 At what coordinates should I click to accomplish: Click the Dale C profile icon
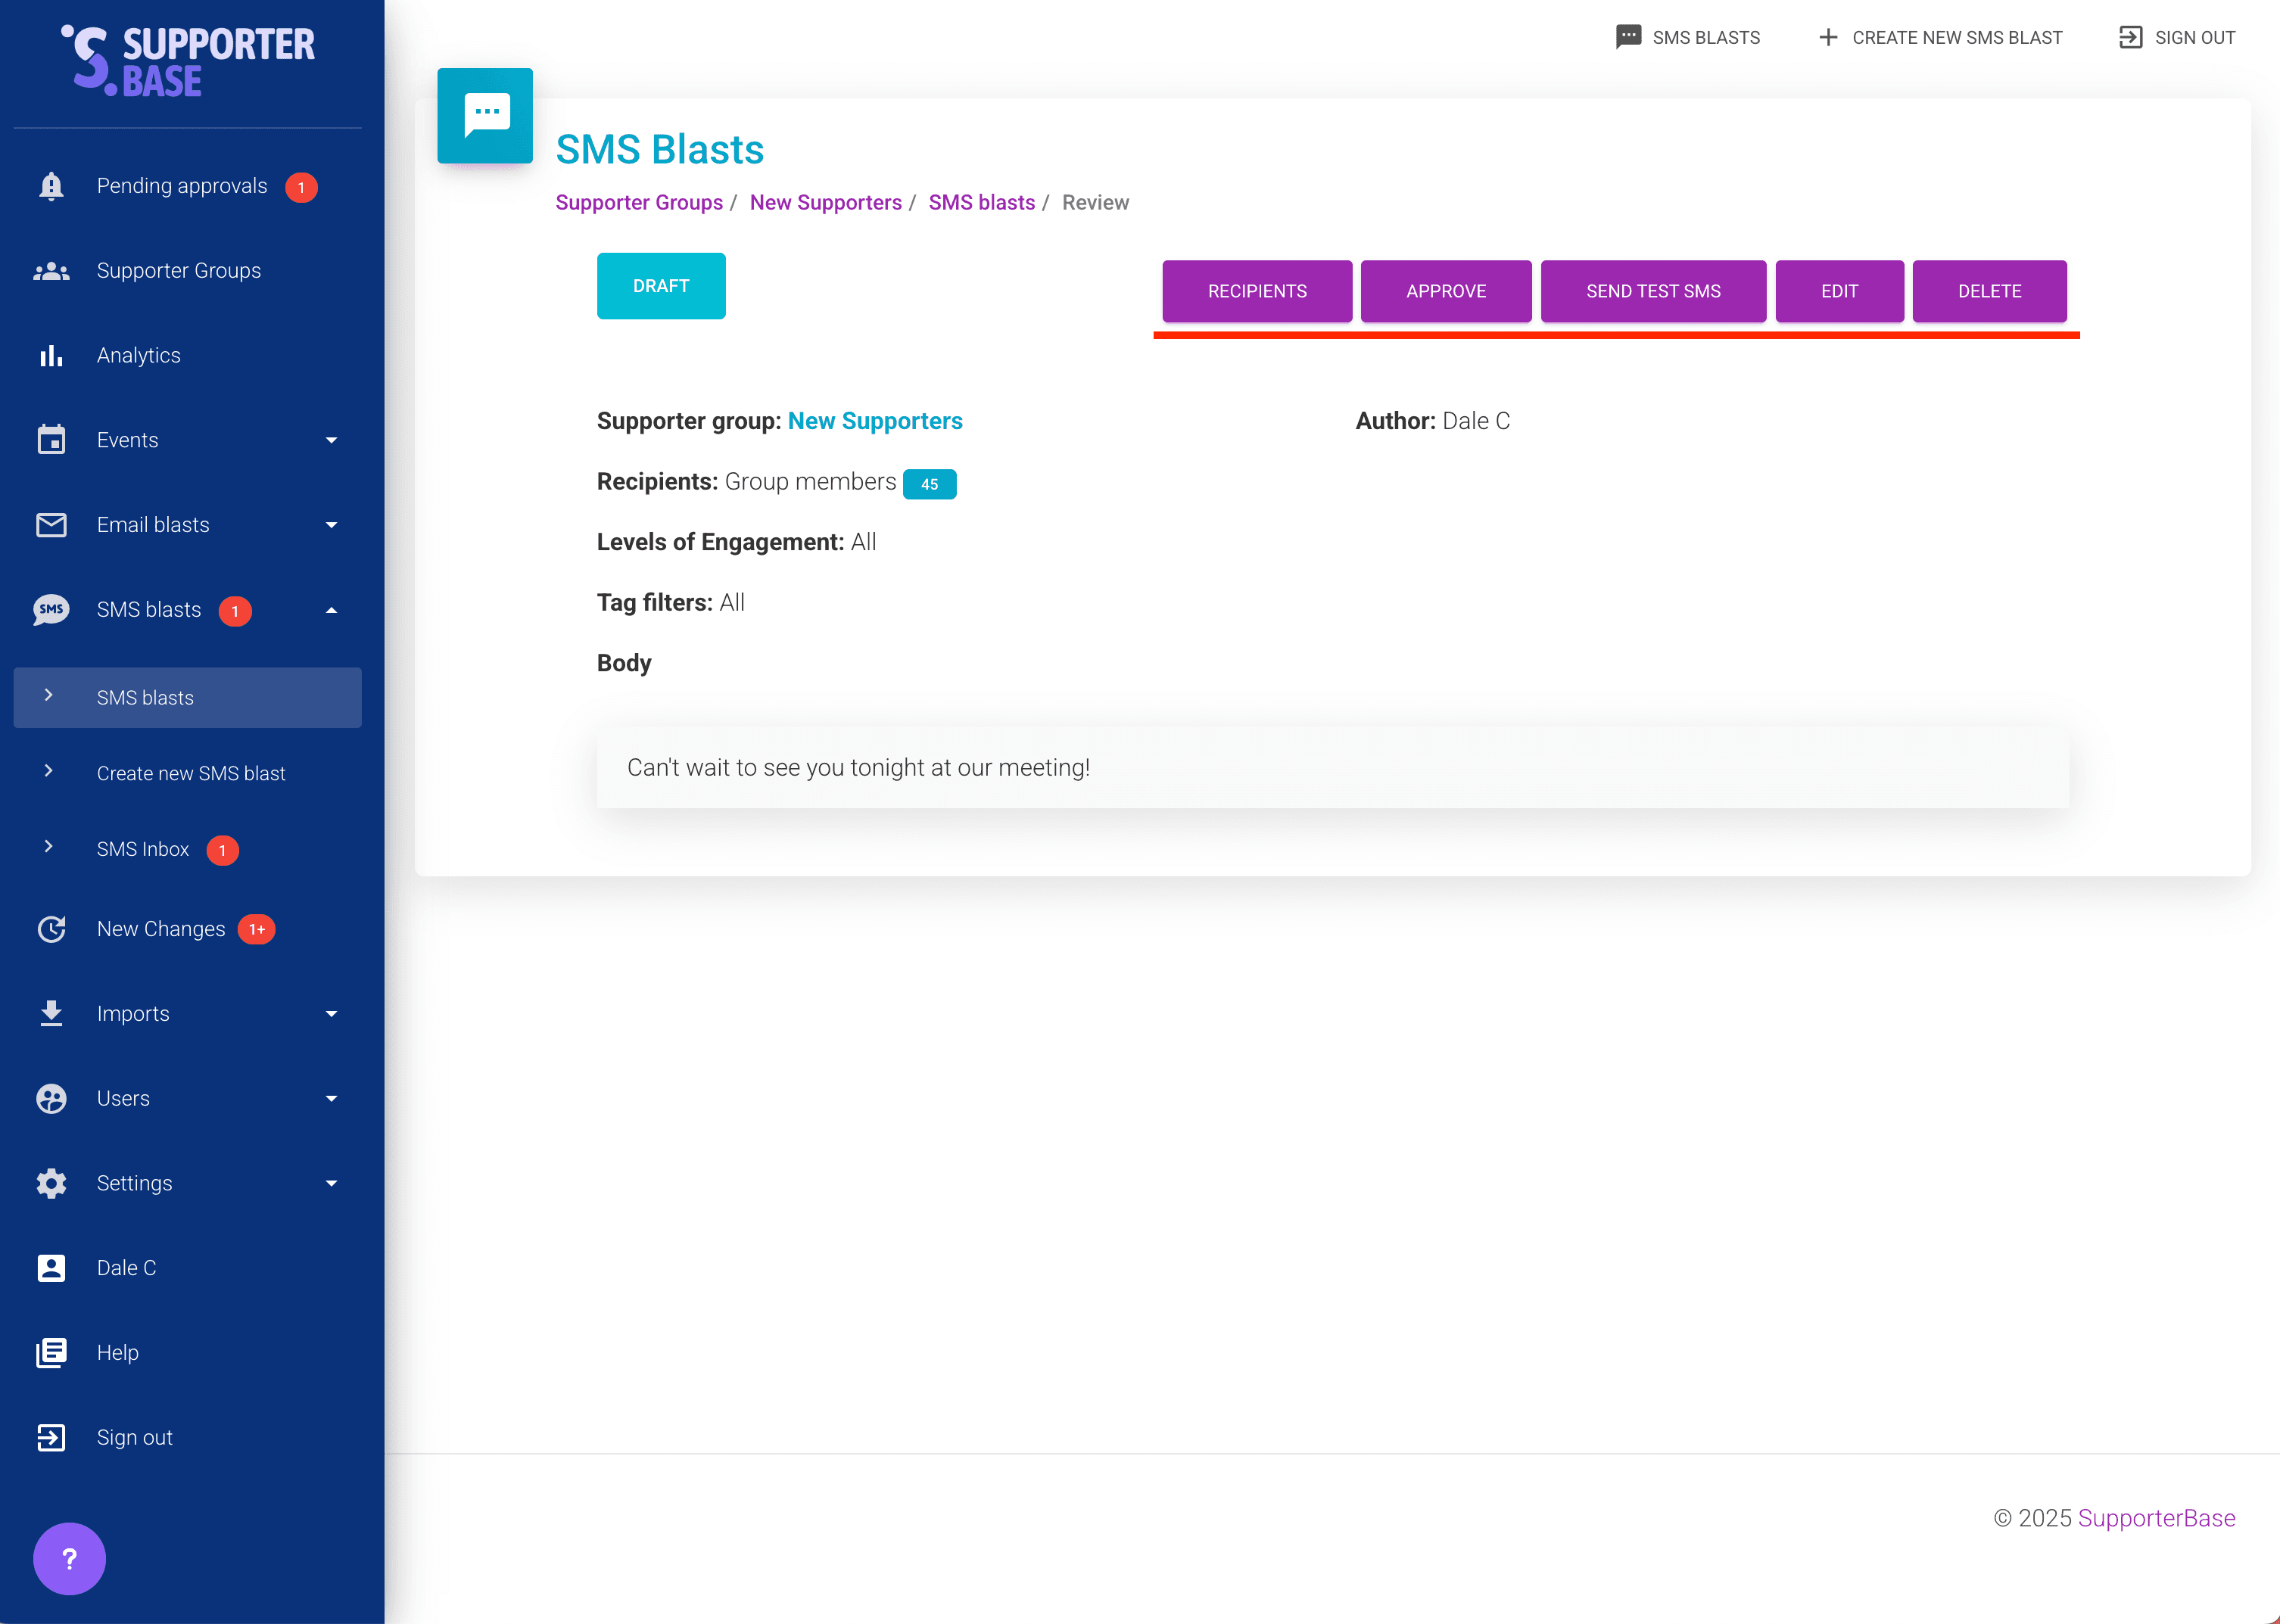(51, 1268)
